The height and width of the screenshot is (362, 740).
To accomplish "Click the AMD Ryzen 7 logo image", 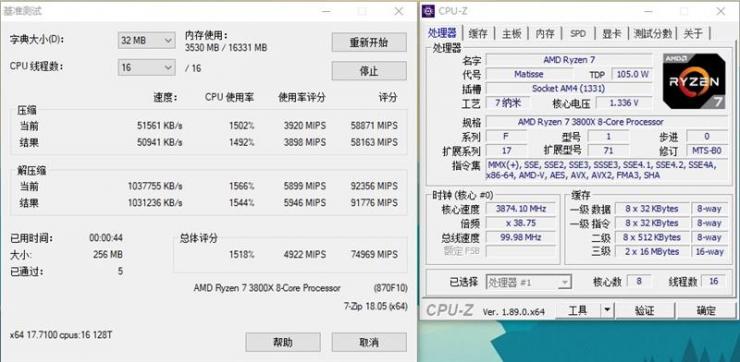I will coord(694,81).
